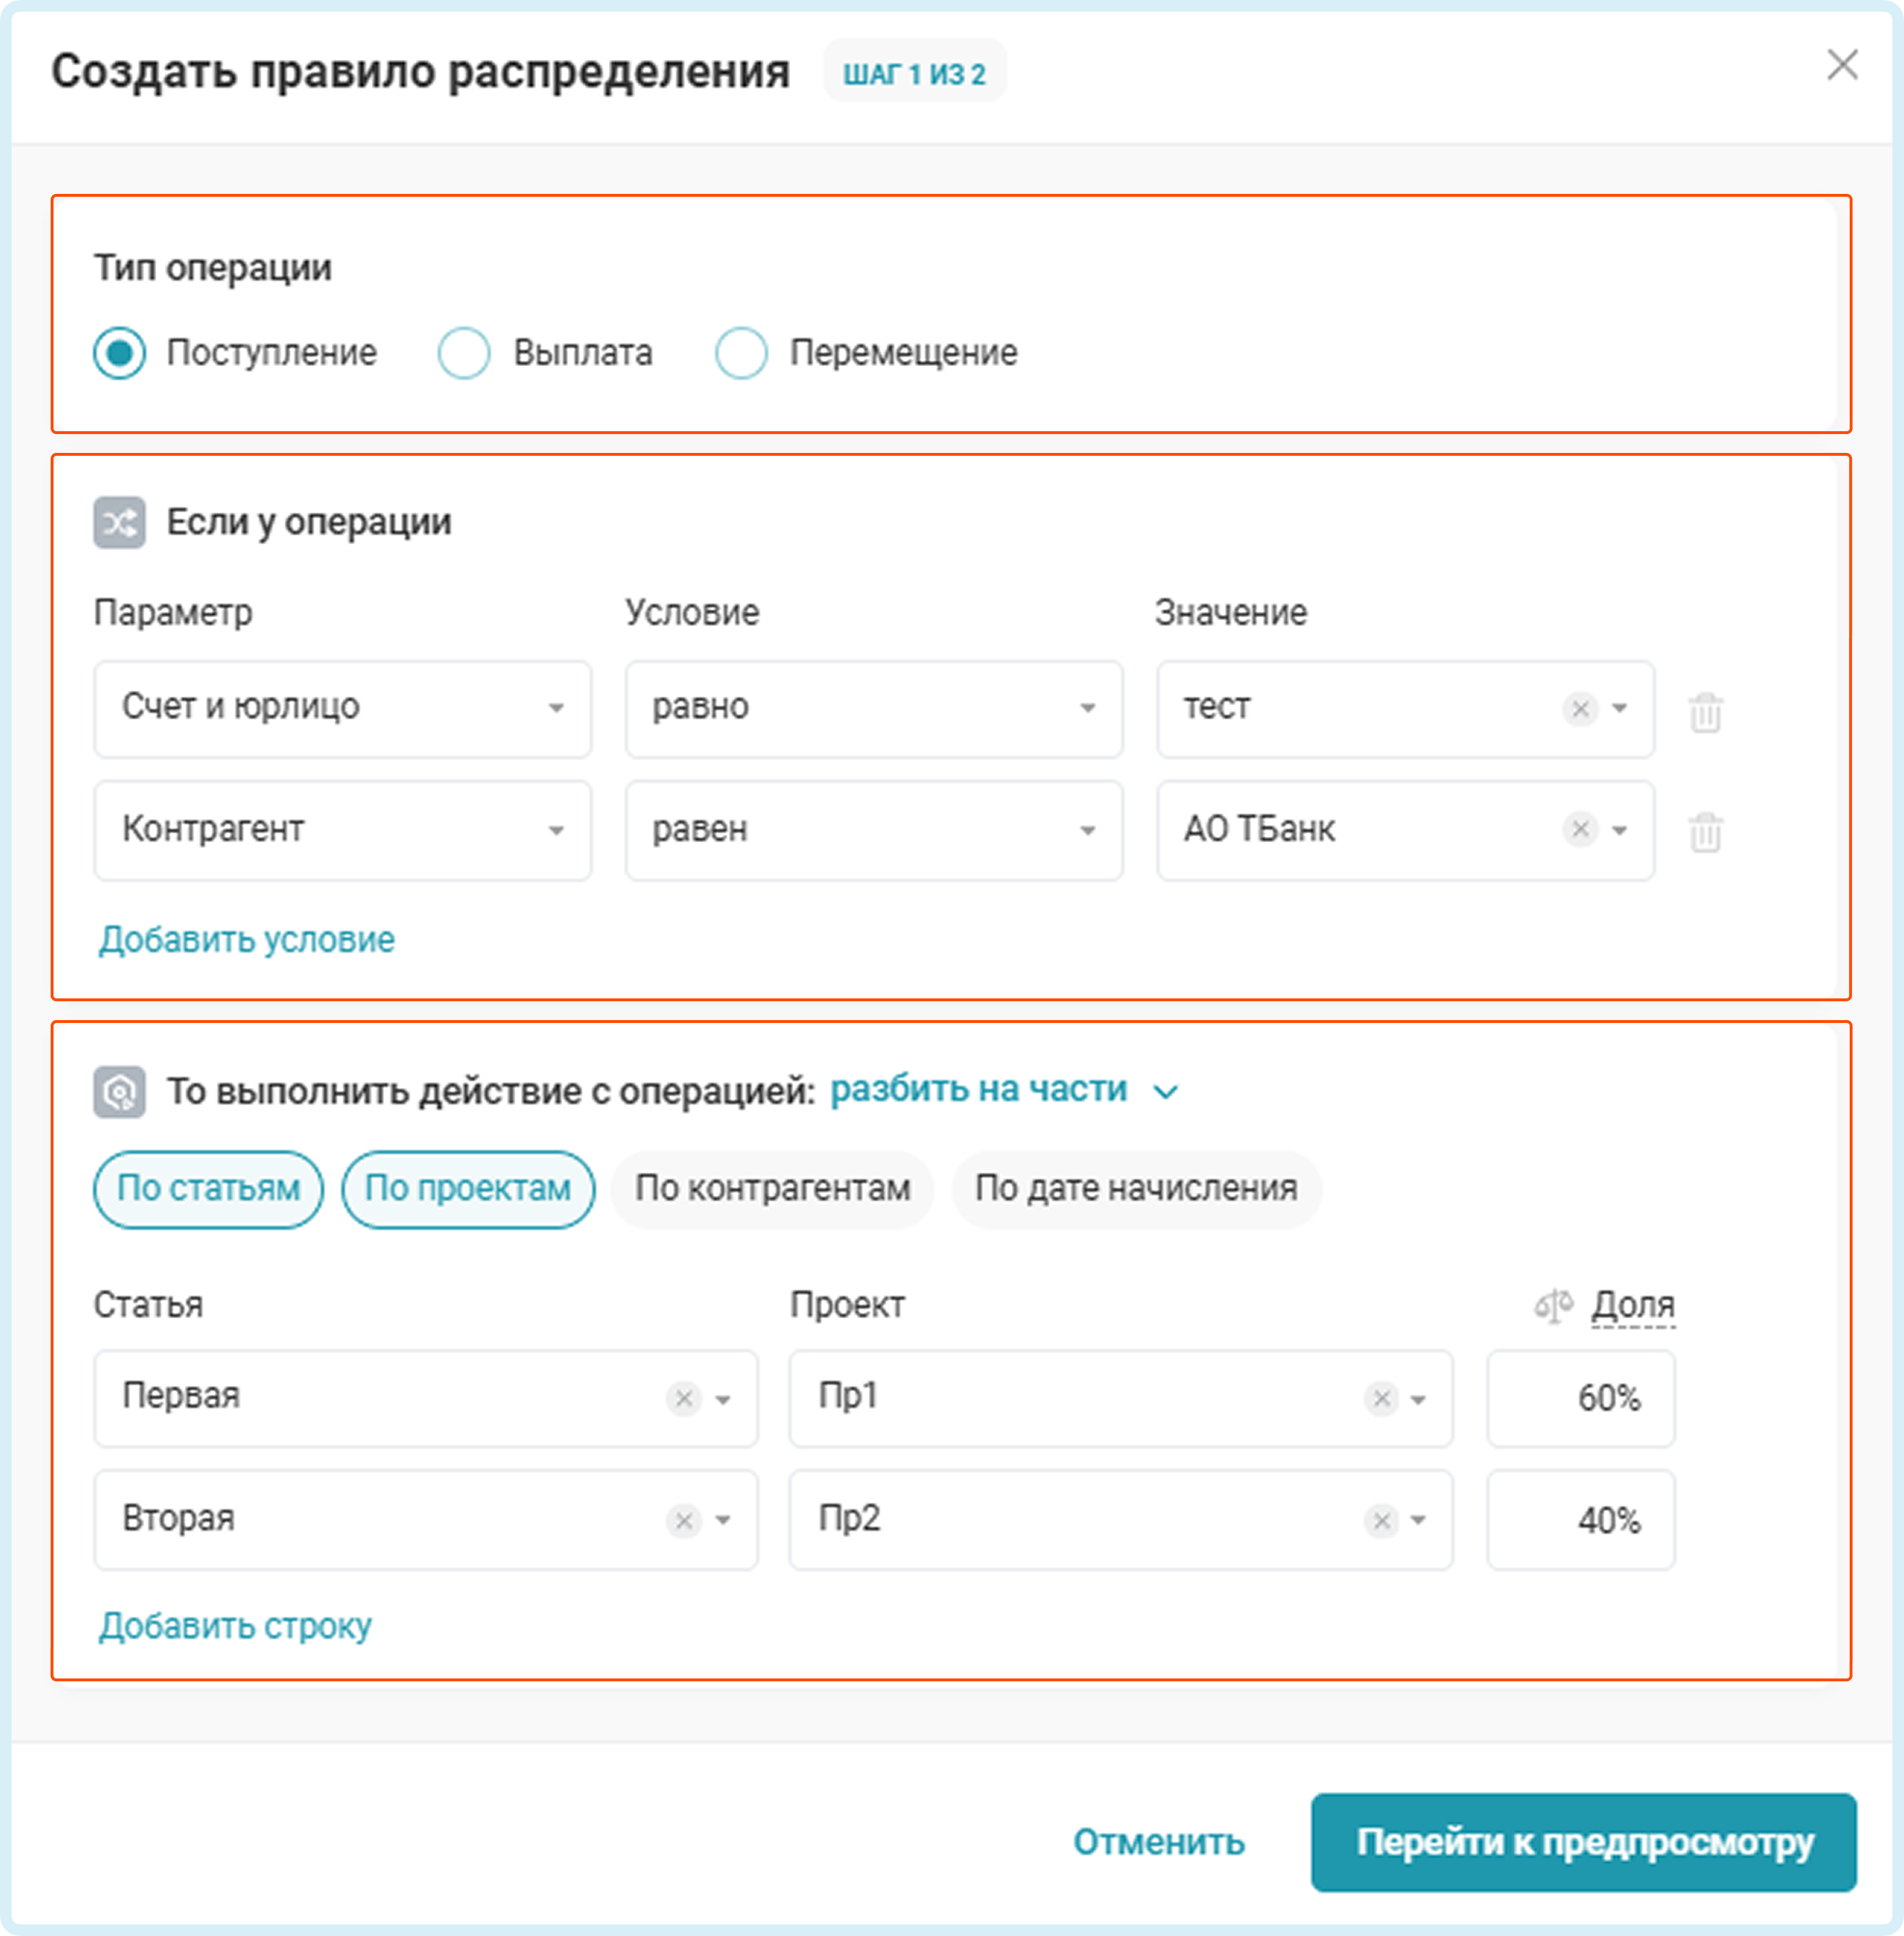This screenshot has width=1904, height=1936.
Task: Clear the АО ТБанк value selection
Action: [x=1580, y=830]
